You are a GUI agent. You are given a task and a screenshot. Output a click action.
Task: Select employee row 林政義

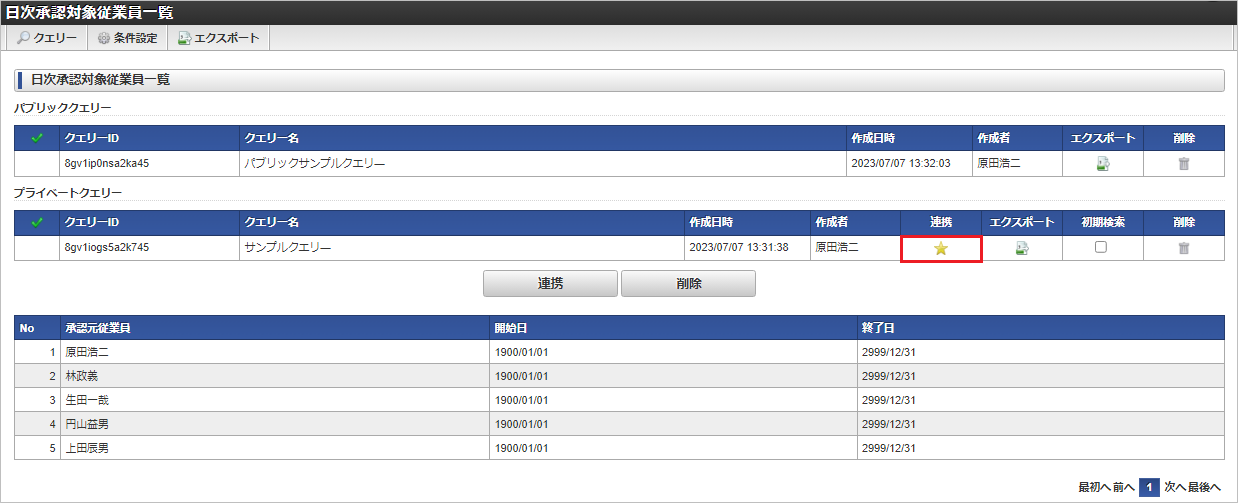pos(619,376)
